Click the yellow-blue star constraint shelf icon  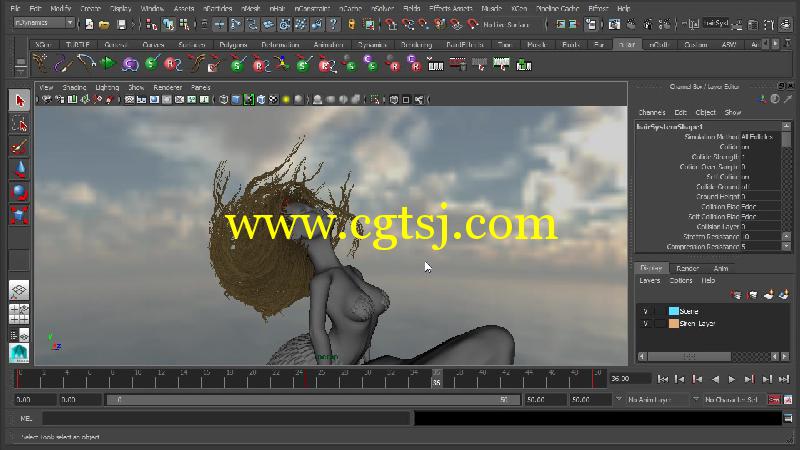(x=281, y=64)
